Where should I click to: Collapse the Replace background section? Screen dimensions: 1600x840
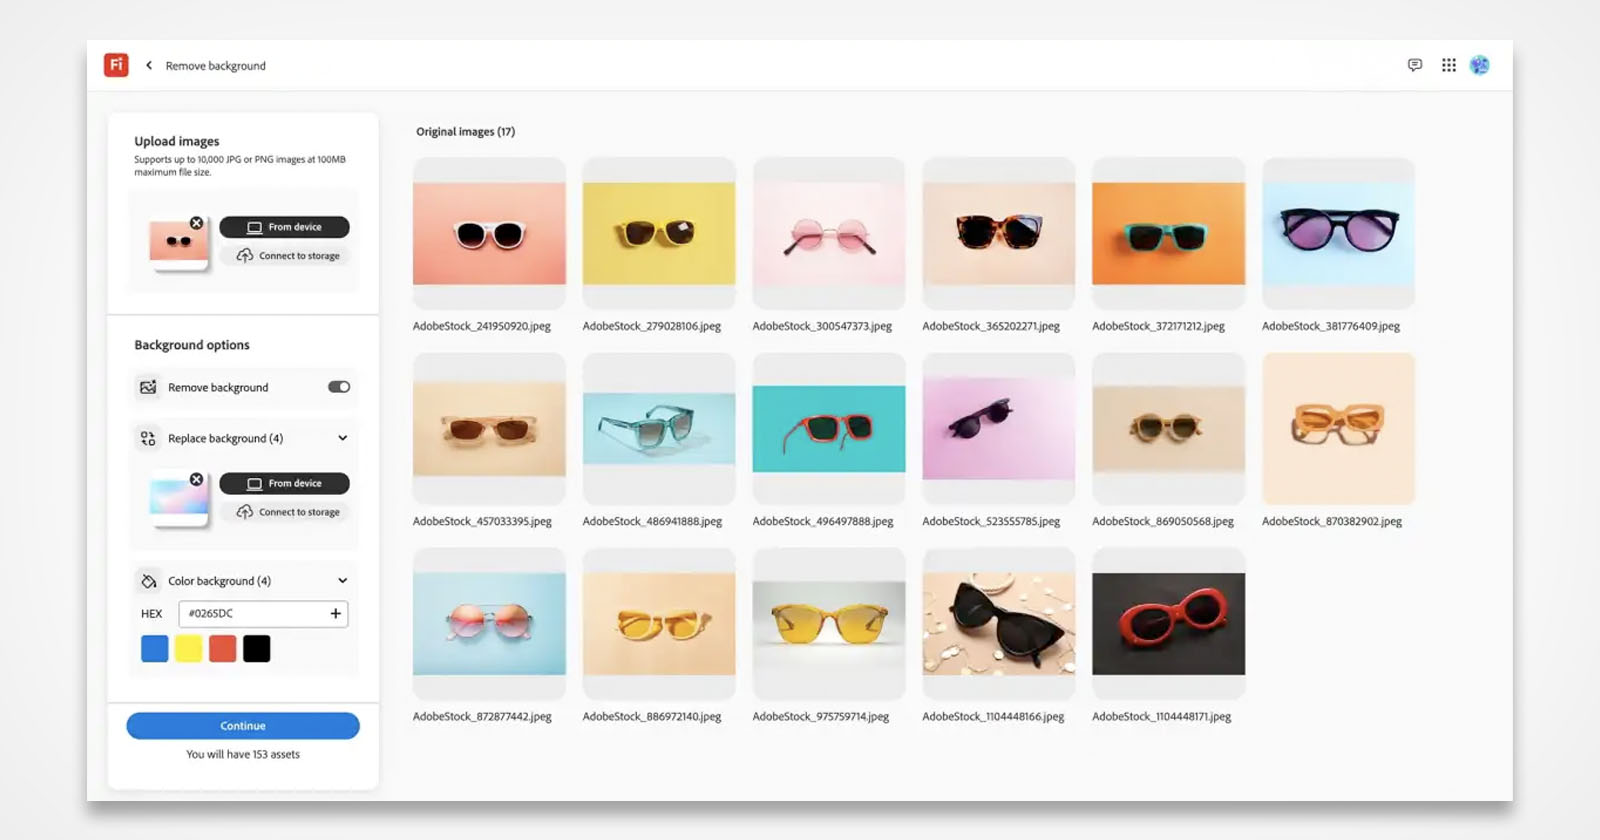[x=342, y=438]
